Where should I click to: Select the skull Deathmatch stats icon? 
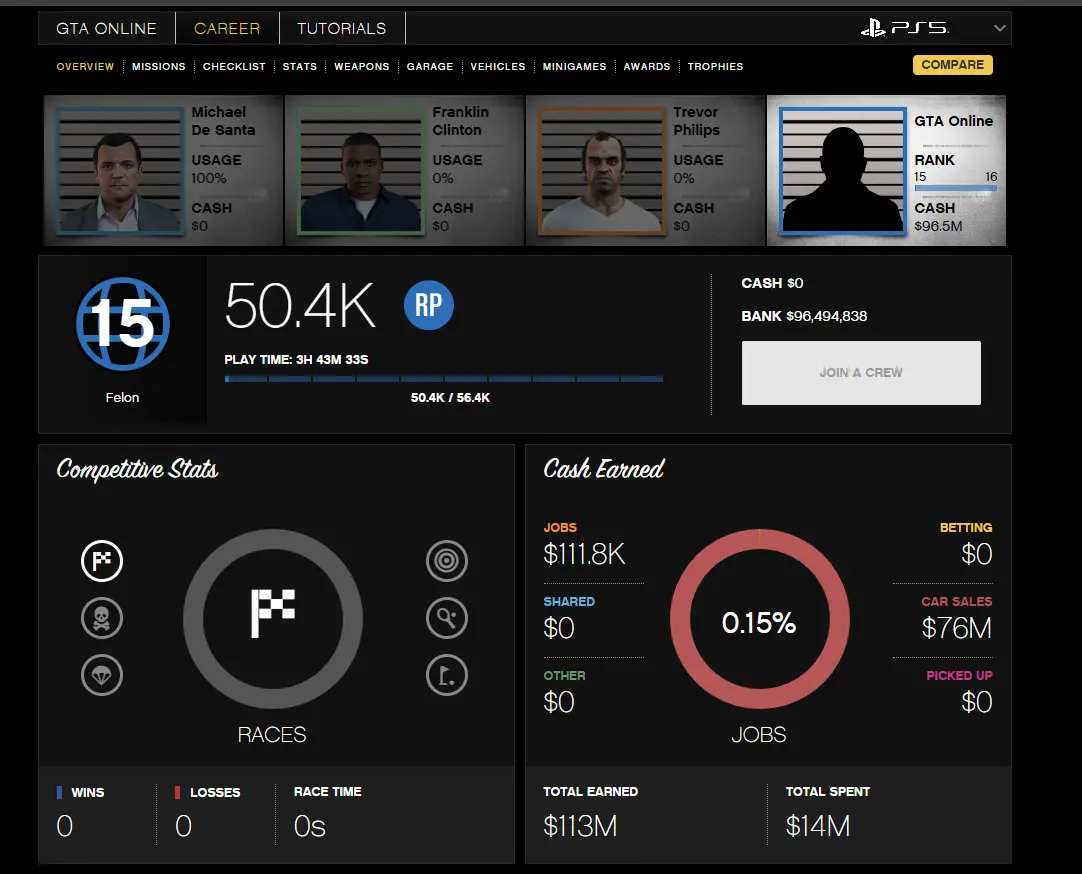point(102,619)
